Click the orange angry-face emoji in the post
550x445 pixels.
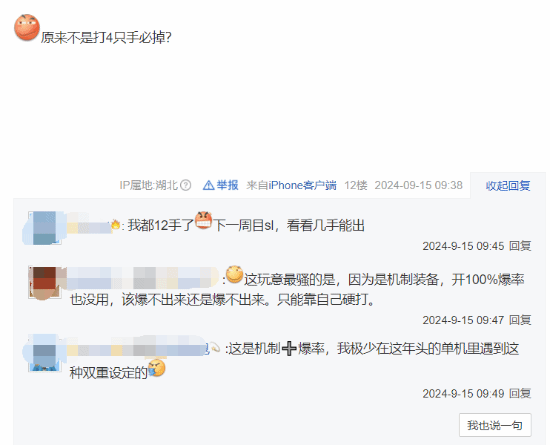click(x=27, y=27)
